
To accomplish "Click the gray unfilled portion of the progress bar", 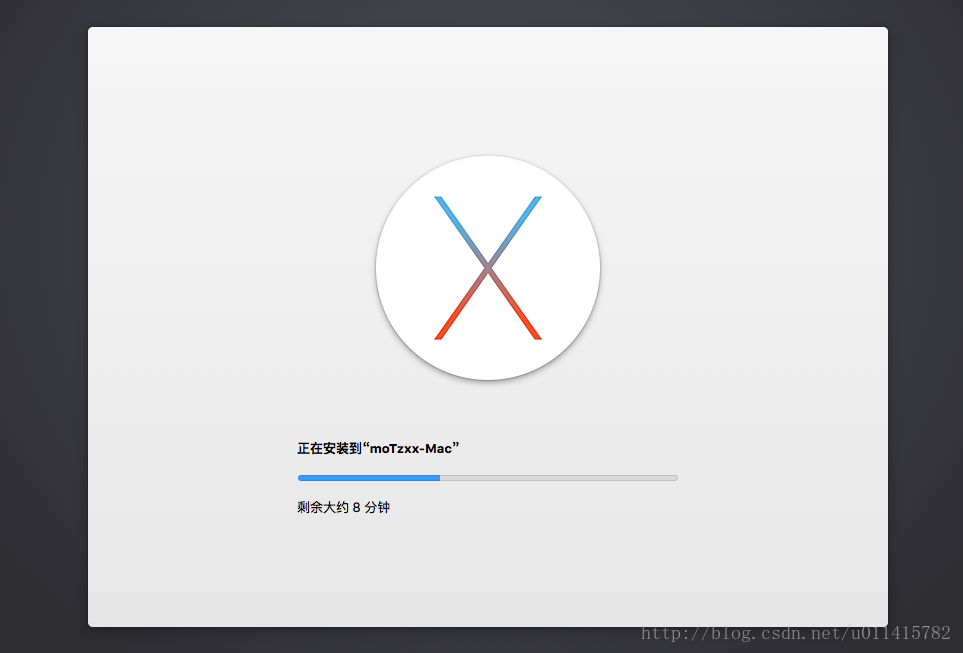I will tap(558, 478).
